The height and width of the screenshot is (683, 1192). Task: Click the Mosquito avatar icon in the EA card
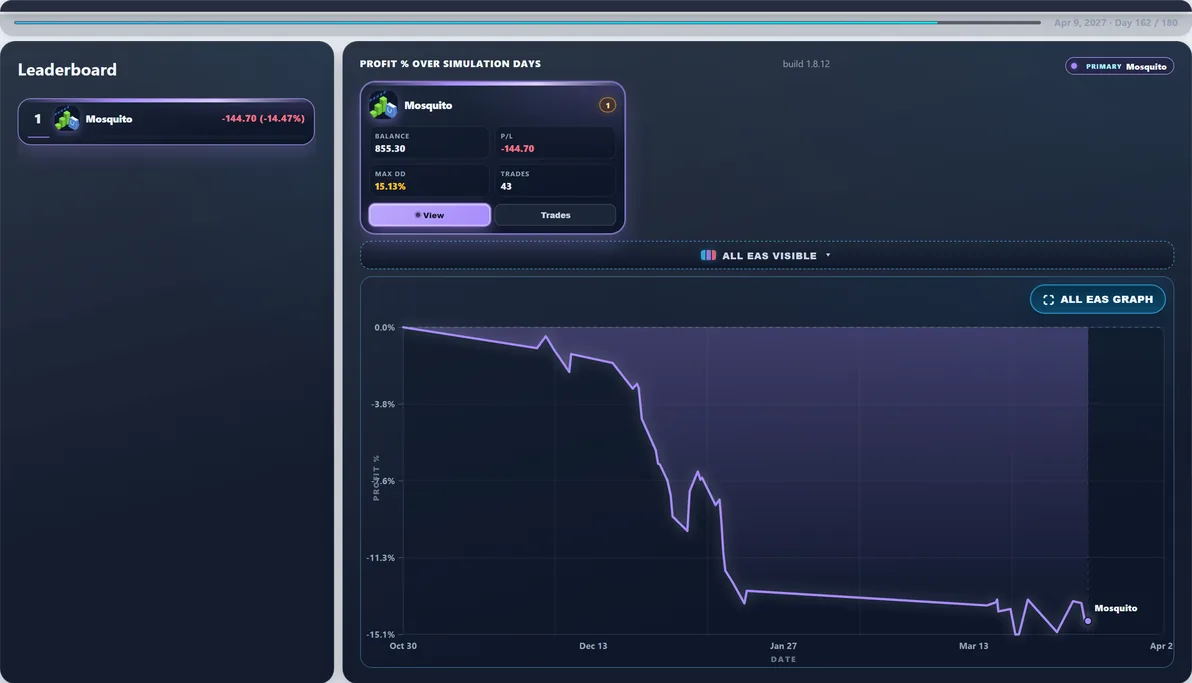[x=383, y=106]
